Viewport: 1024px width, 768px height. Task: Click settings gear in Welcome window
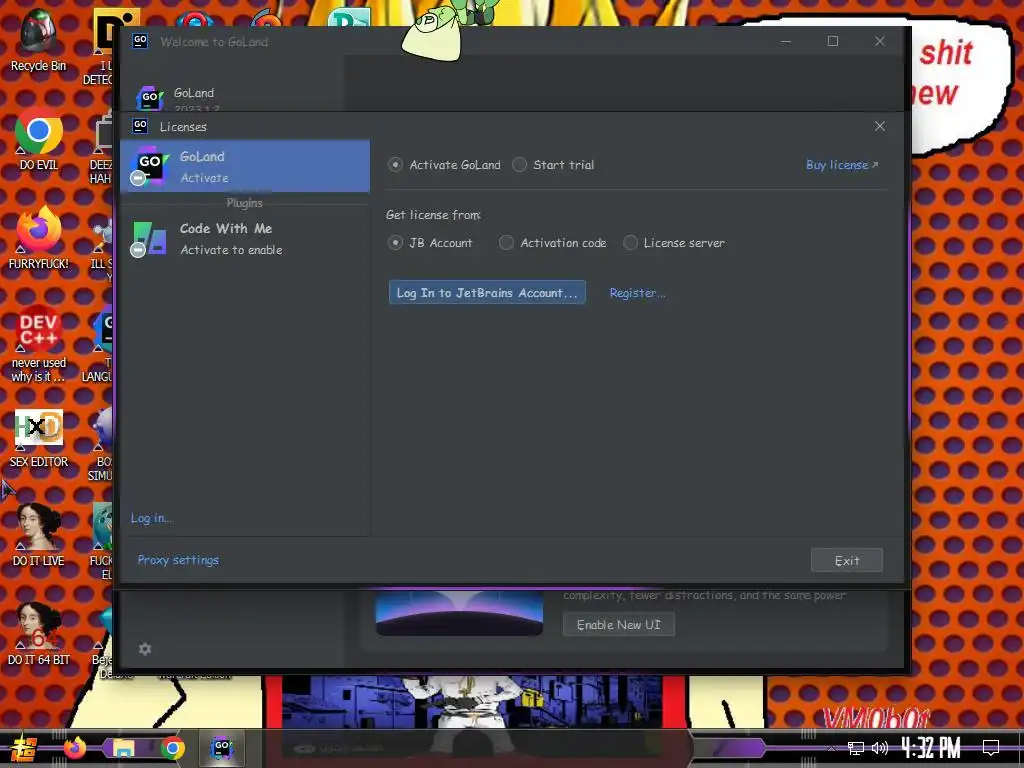pyautogui.click(x=145, y=648)
